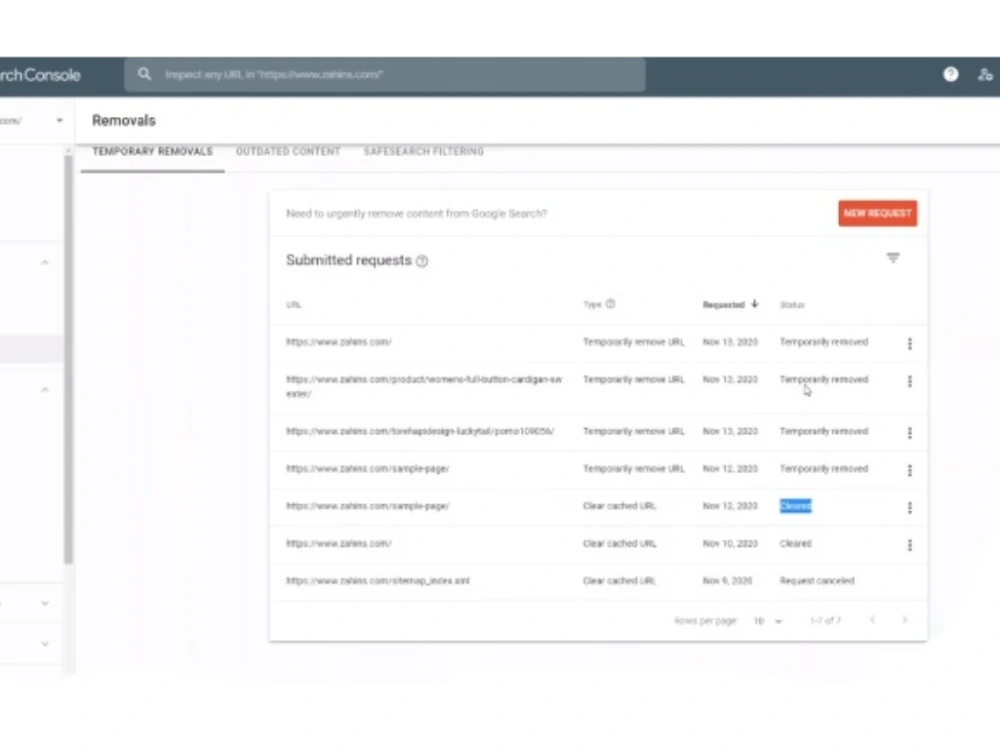Viewport: 1000px width, 750px height.
Task: Click the Request canceled status
Action: [816, 581]
